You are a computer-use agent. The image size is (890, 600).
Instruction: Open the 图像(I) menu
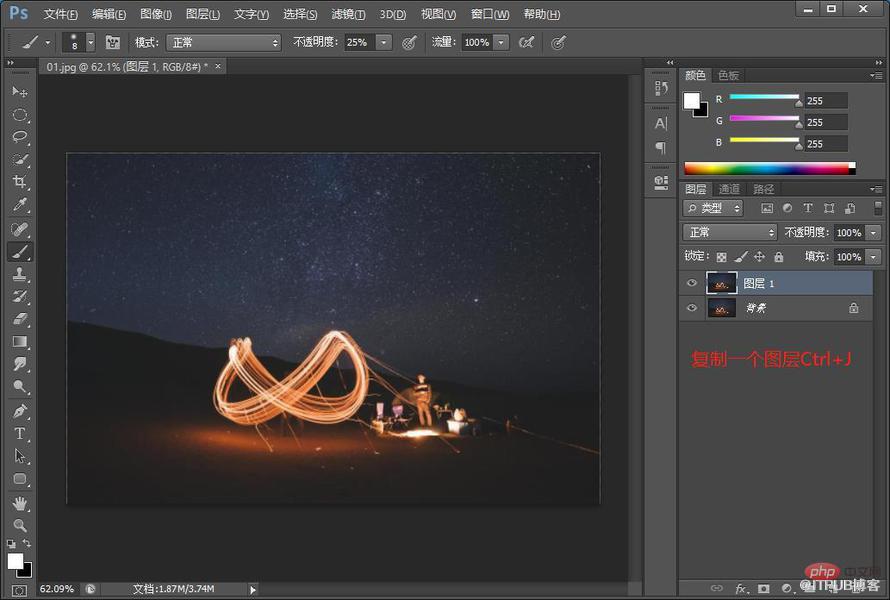156,14
